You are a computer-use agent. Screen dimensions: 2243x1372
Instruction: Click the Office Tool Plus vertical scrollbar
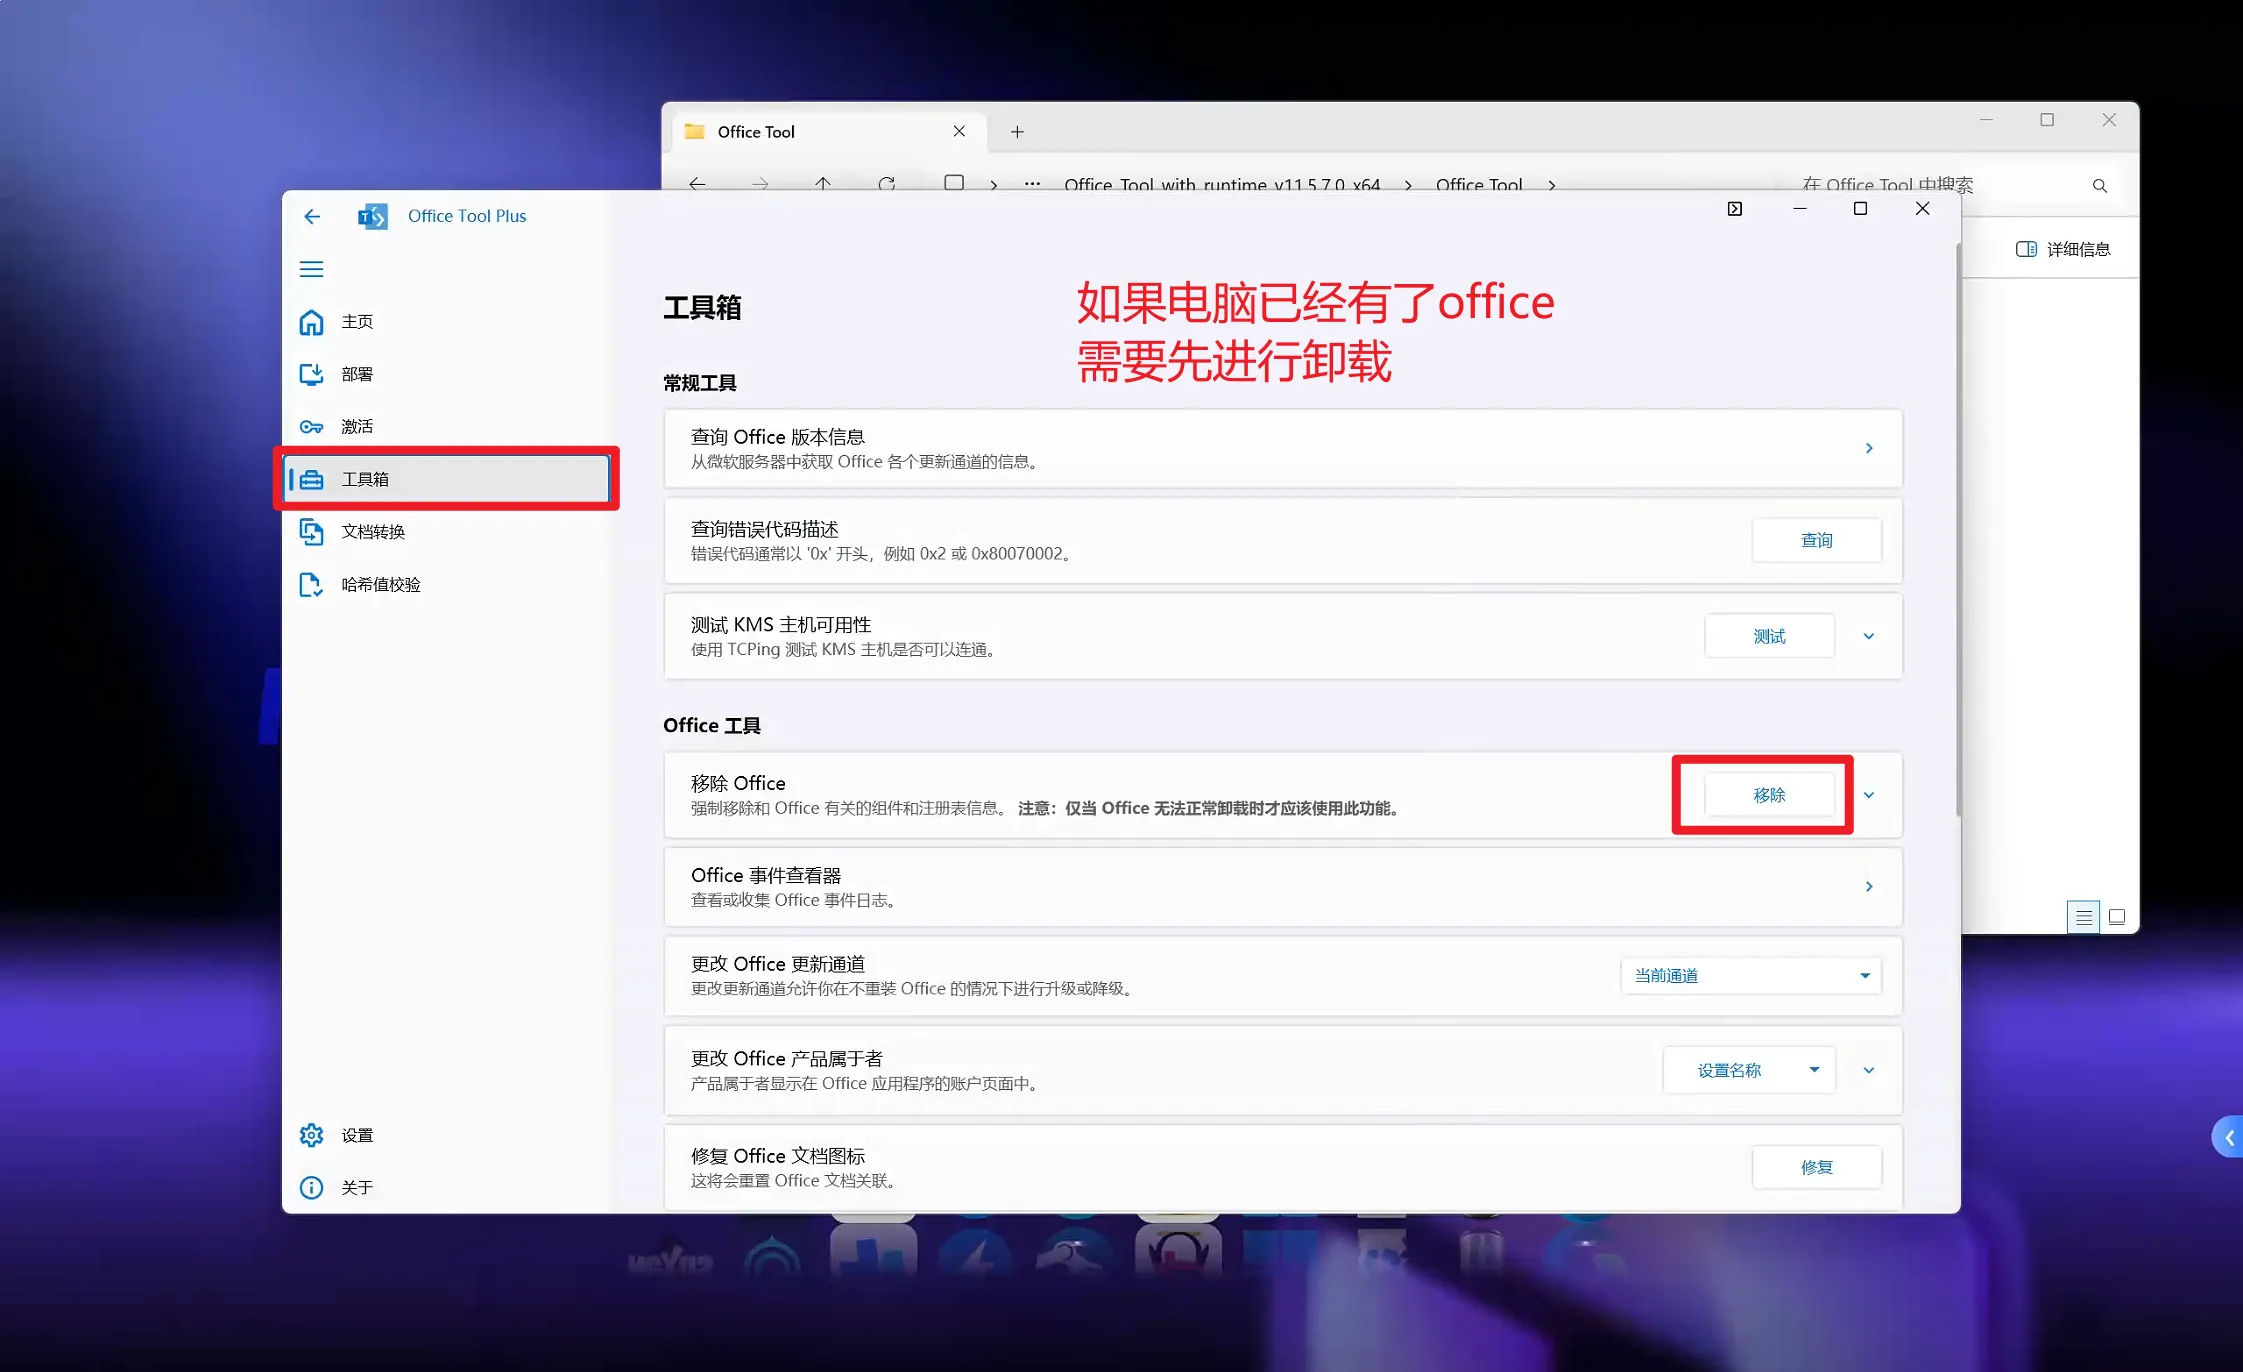(1957, 530)
